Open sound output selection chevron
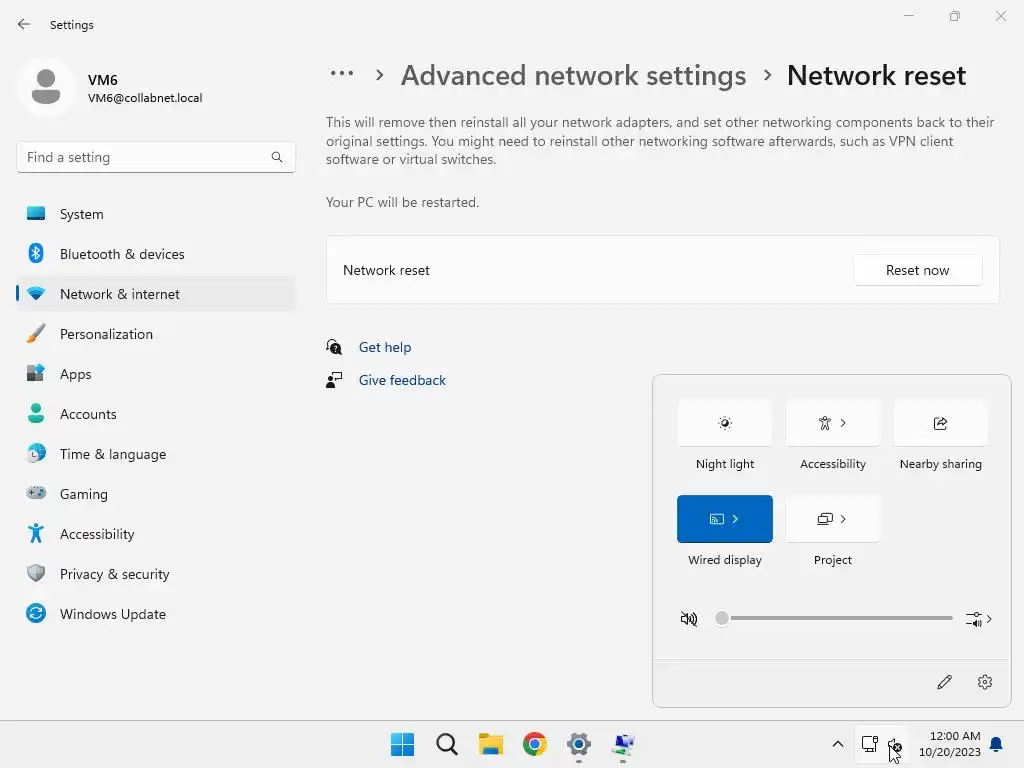 (x=979, y=618)
